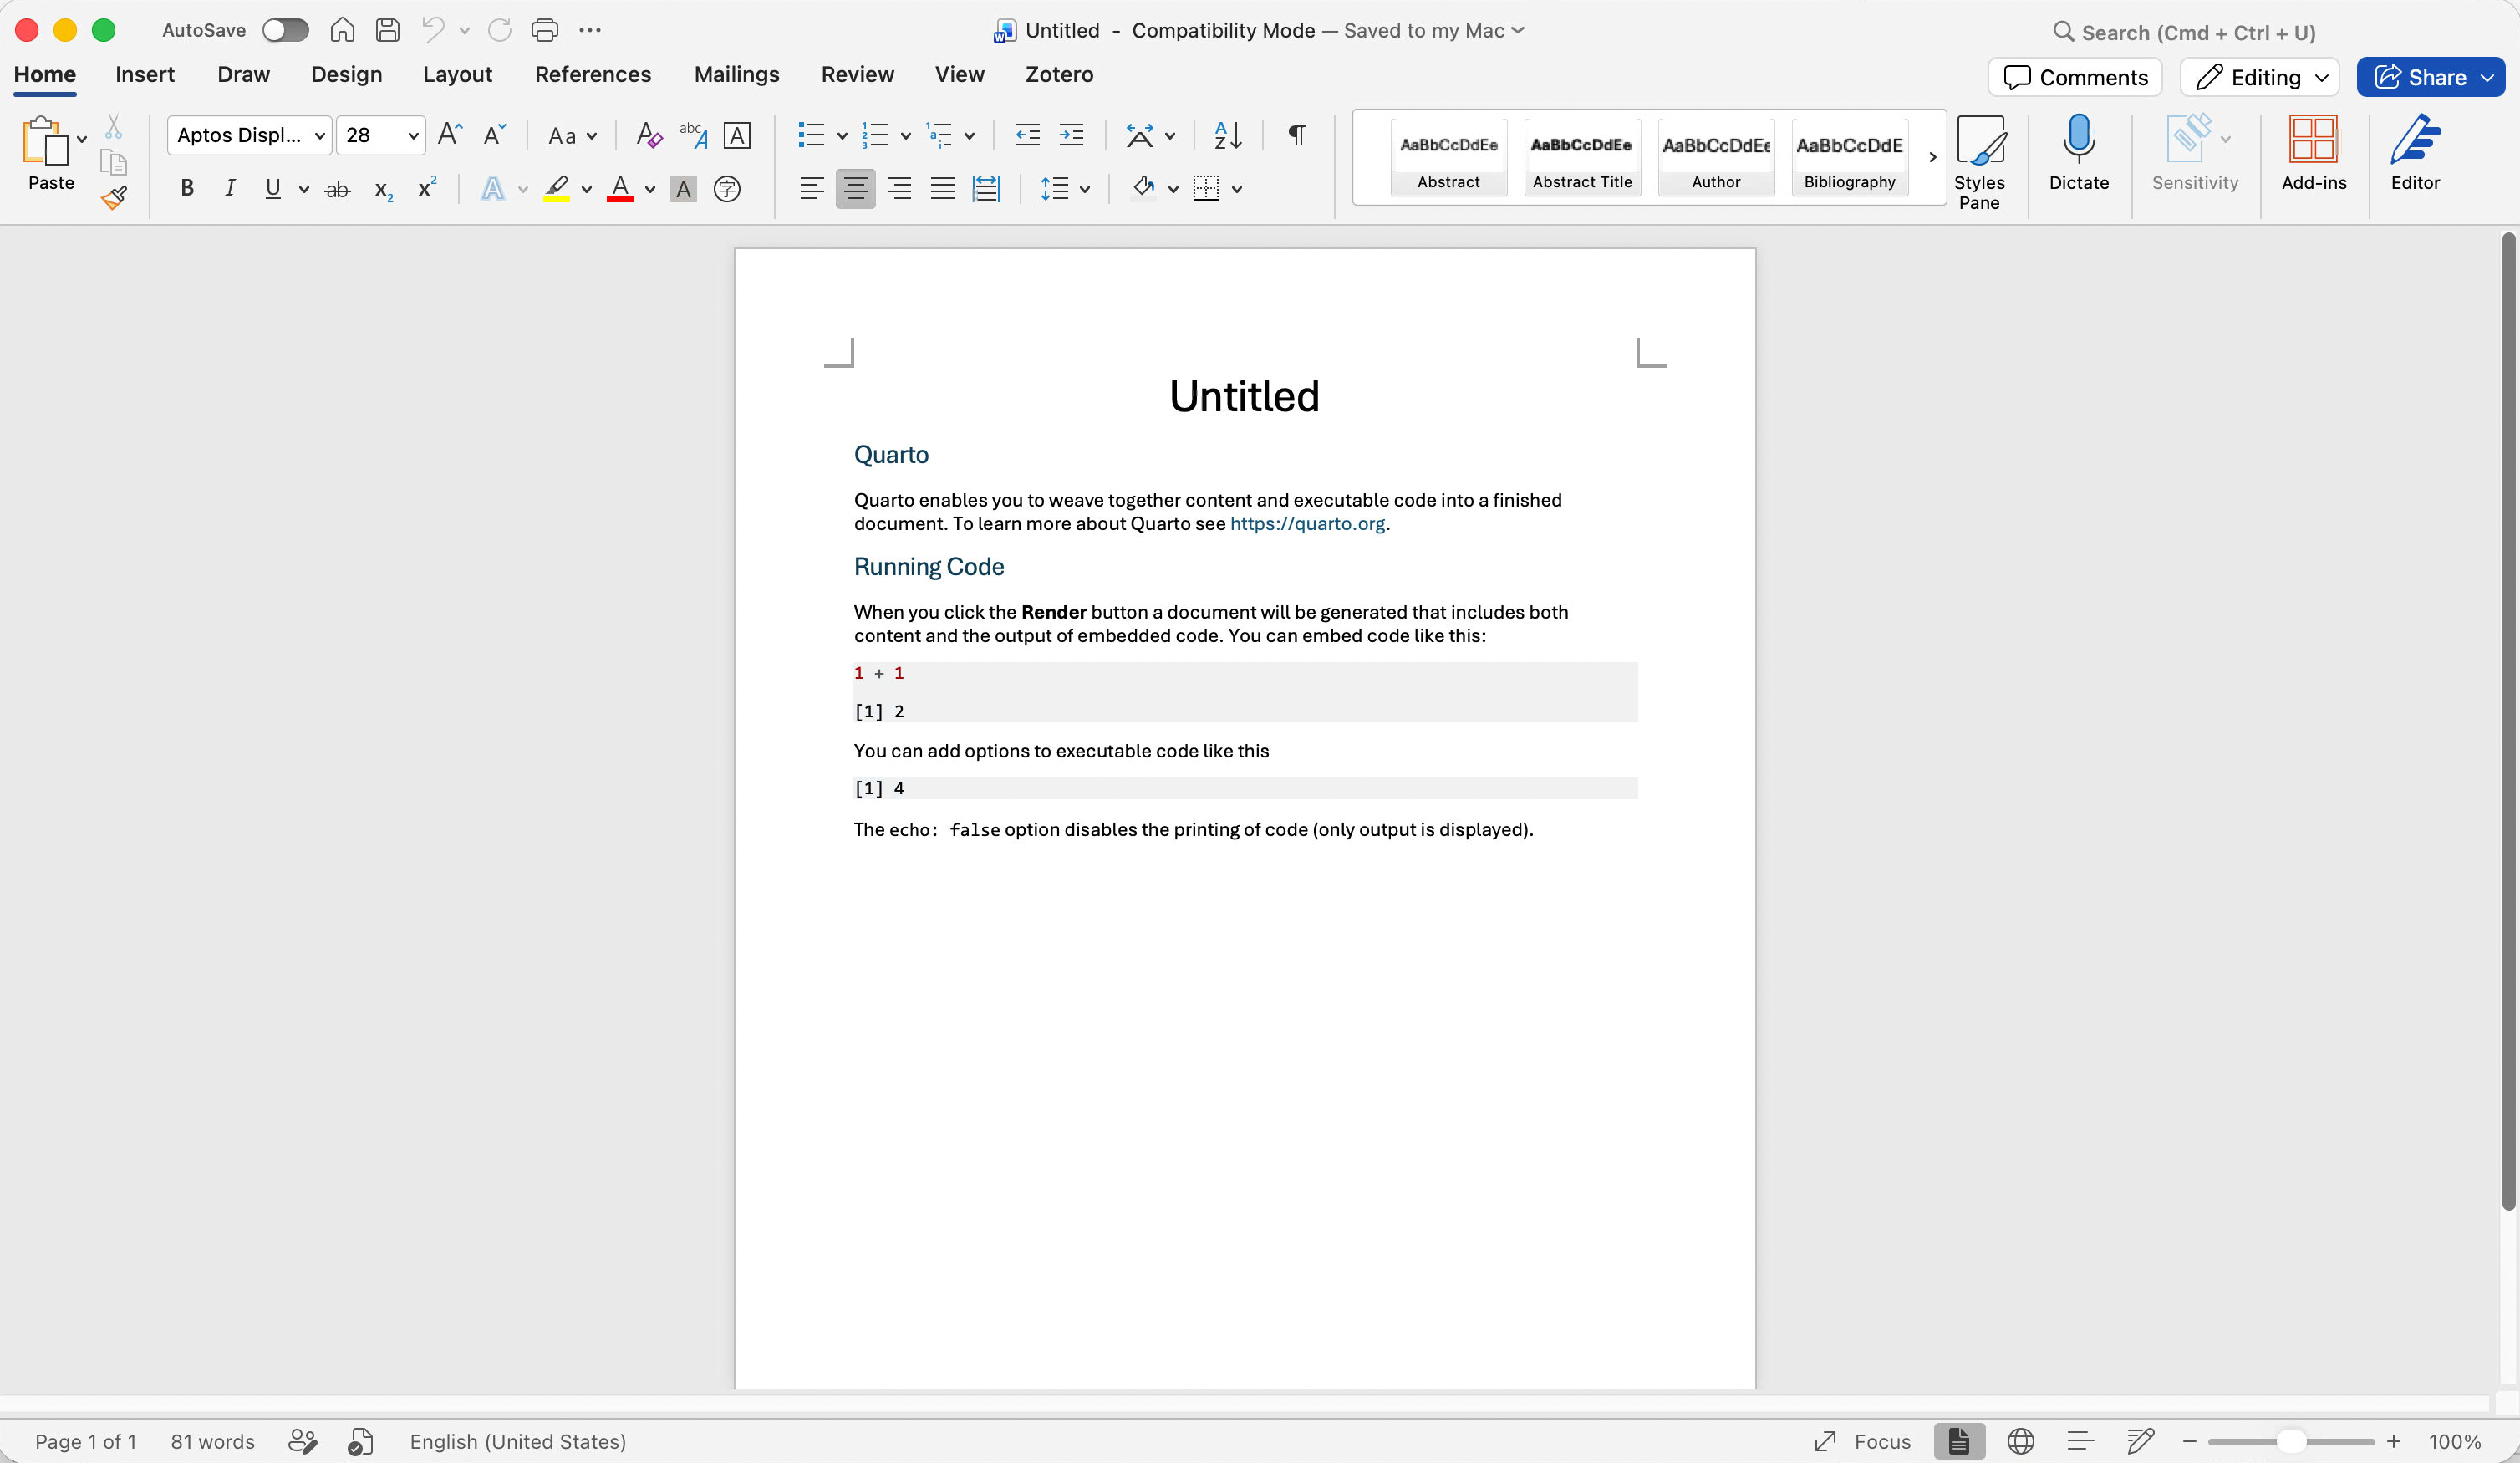This screenshot has width=2520, height=1463.
Task: Toggle underline formatting
Action: coord(273,189)
